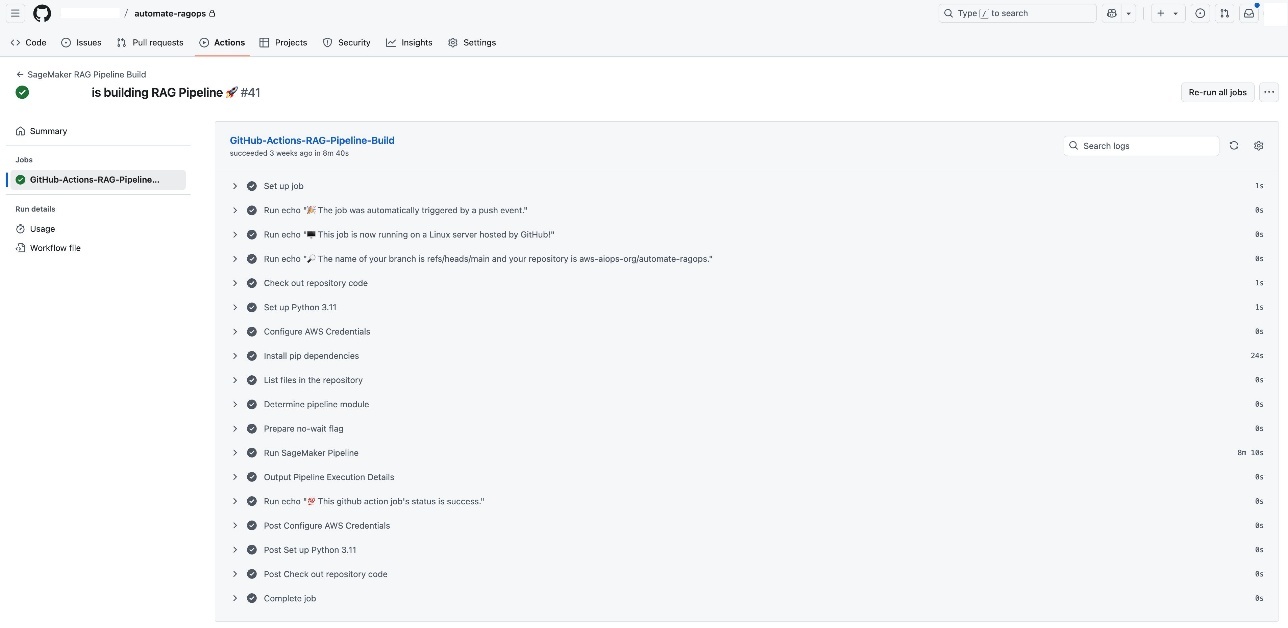
Task: Click the success checkmark beside 'Determine pipeline module'
Action: point(252,404)
